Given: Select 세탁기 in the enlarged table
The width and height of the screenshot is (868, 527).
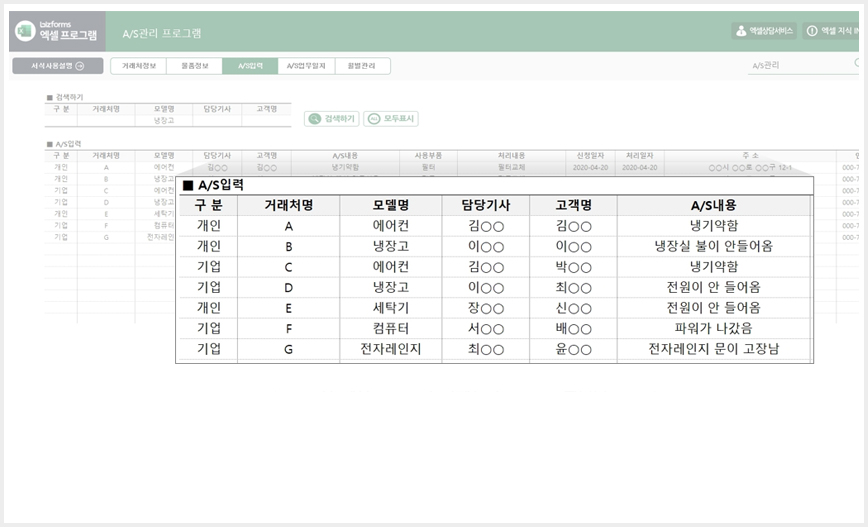Looking at the screenshot, I should pyautogui.click(x=391, y=308).
